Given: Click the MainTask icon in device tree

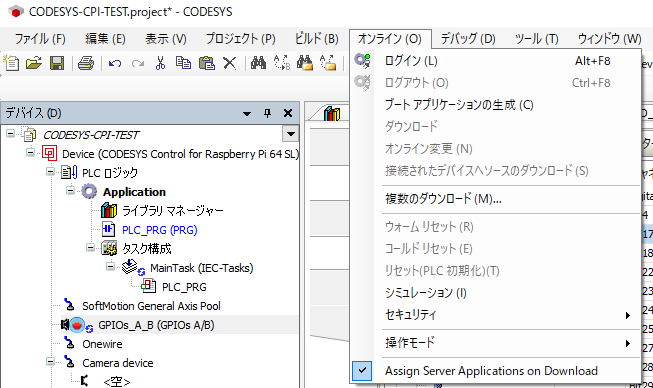Looking at the screenshot, I should pos(133,267).
